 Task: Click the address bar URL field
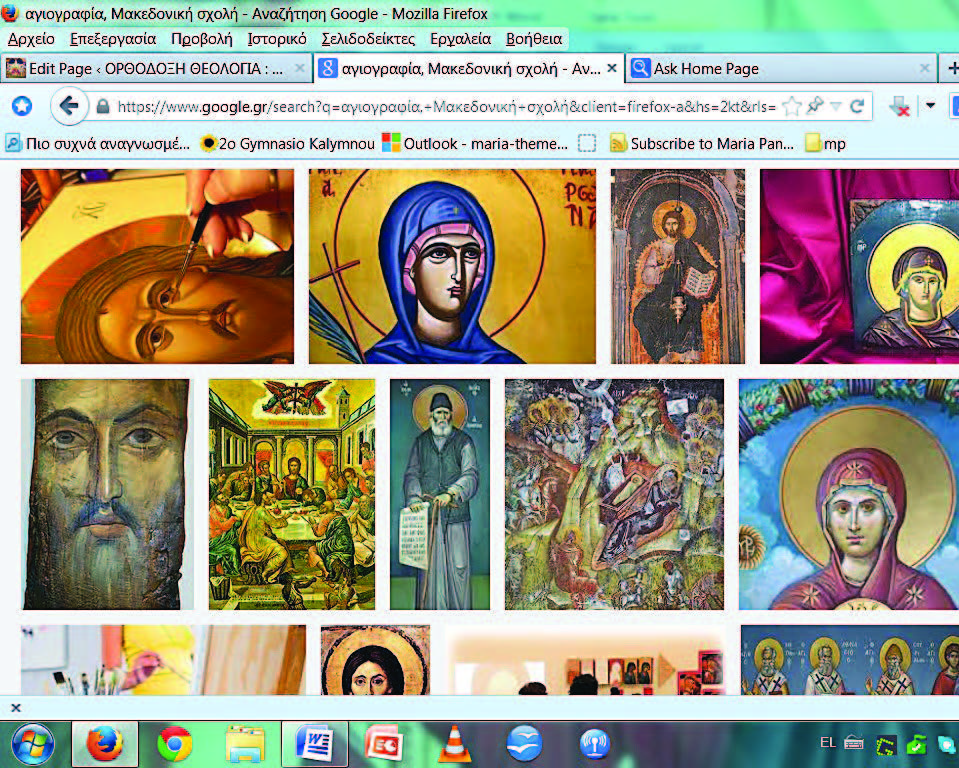[440, 106]
